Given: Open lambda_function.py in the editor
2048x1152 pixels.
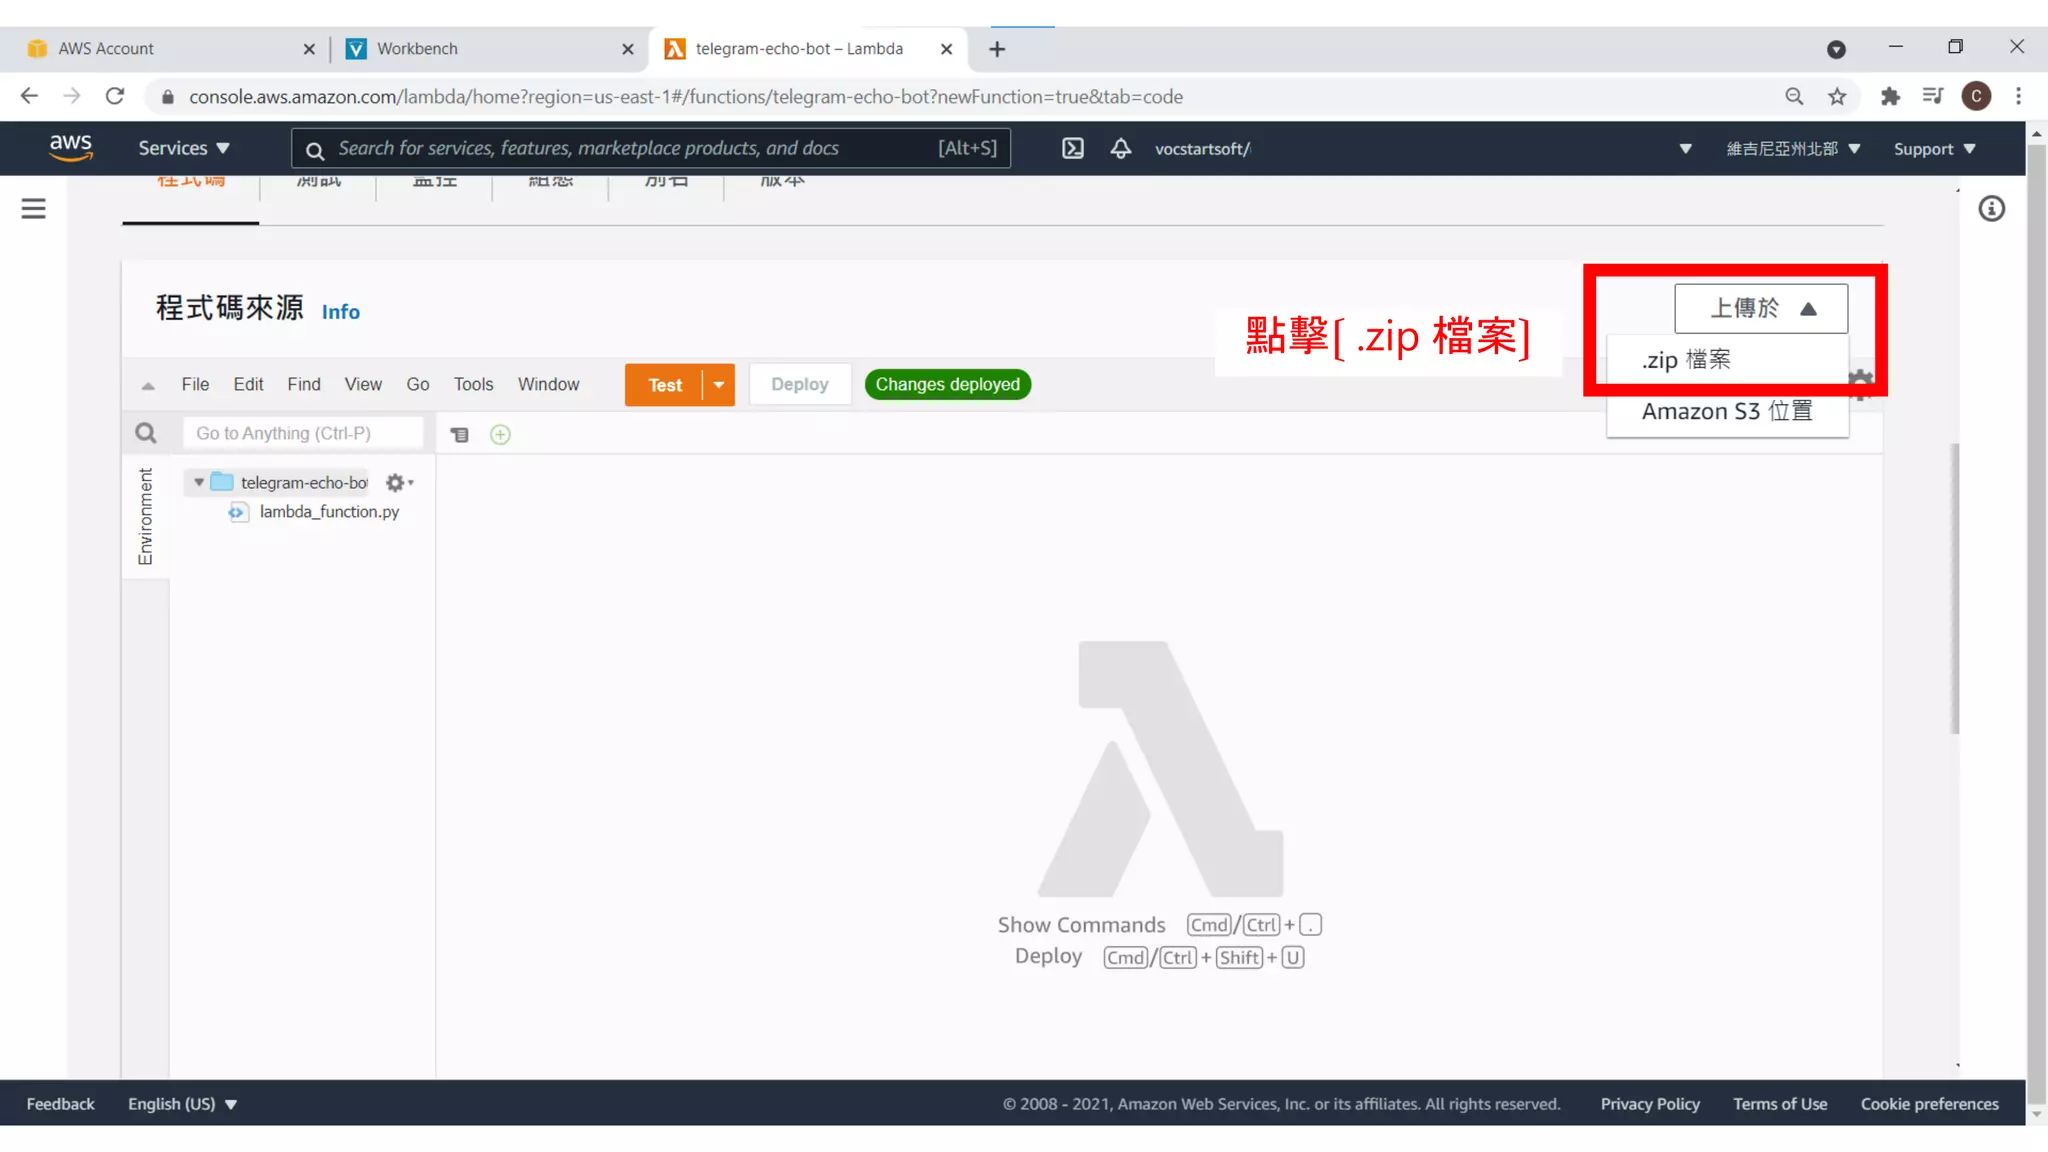Looking at the screenshot, I should tap(329, 512).
